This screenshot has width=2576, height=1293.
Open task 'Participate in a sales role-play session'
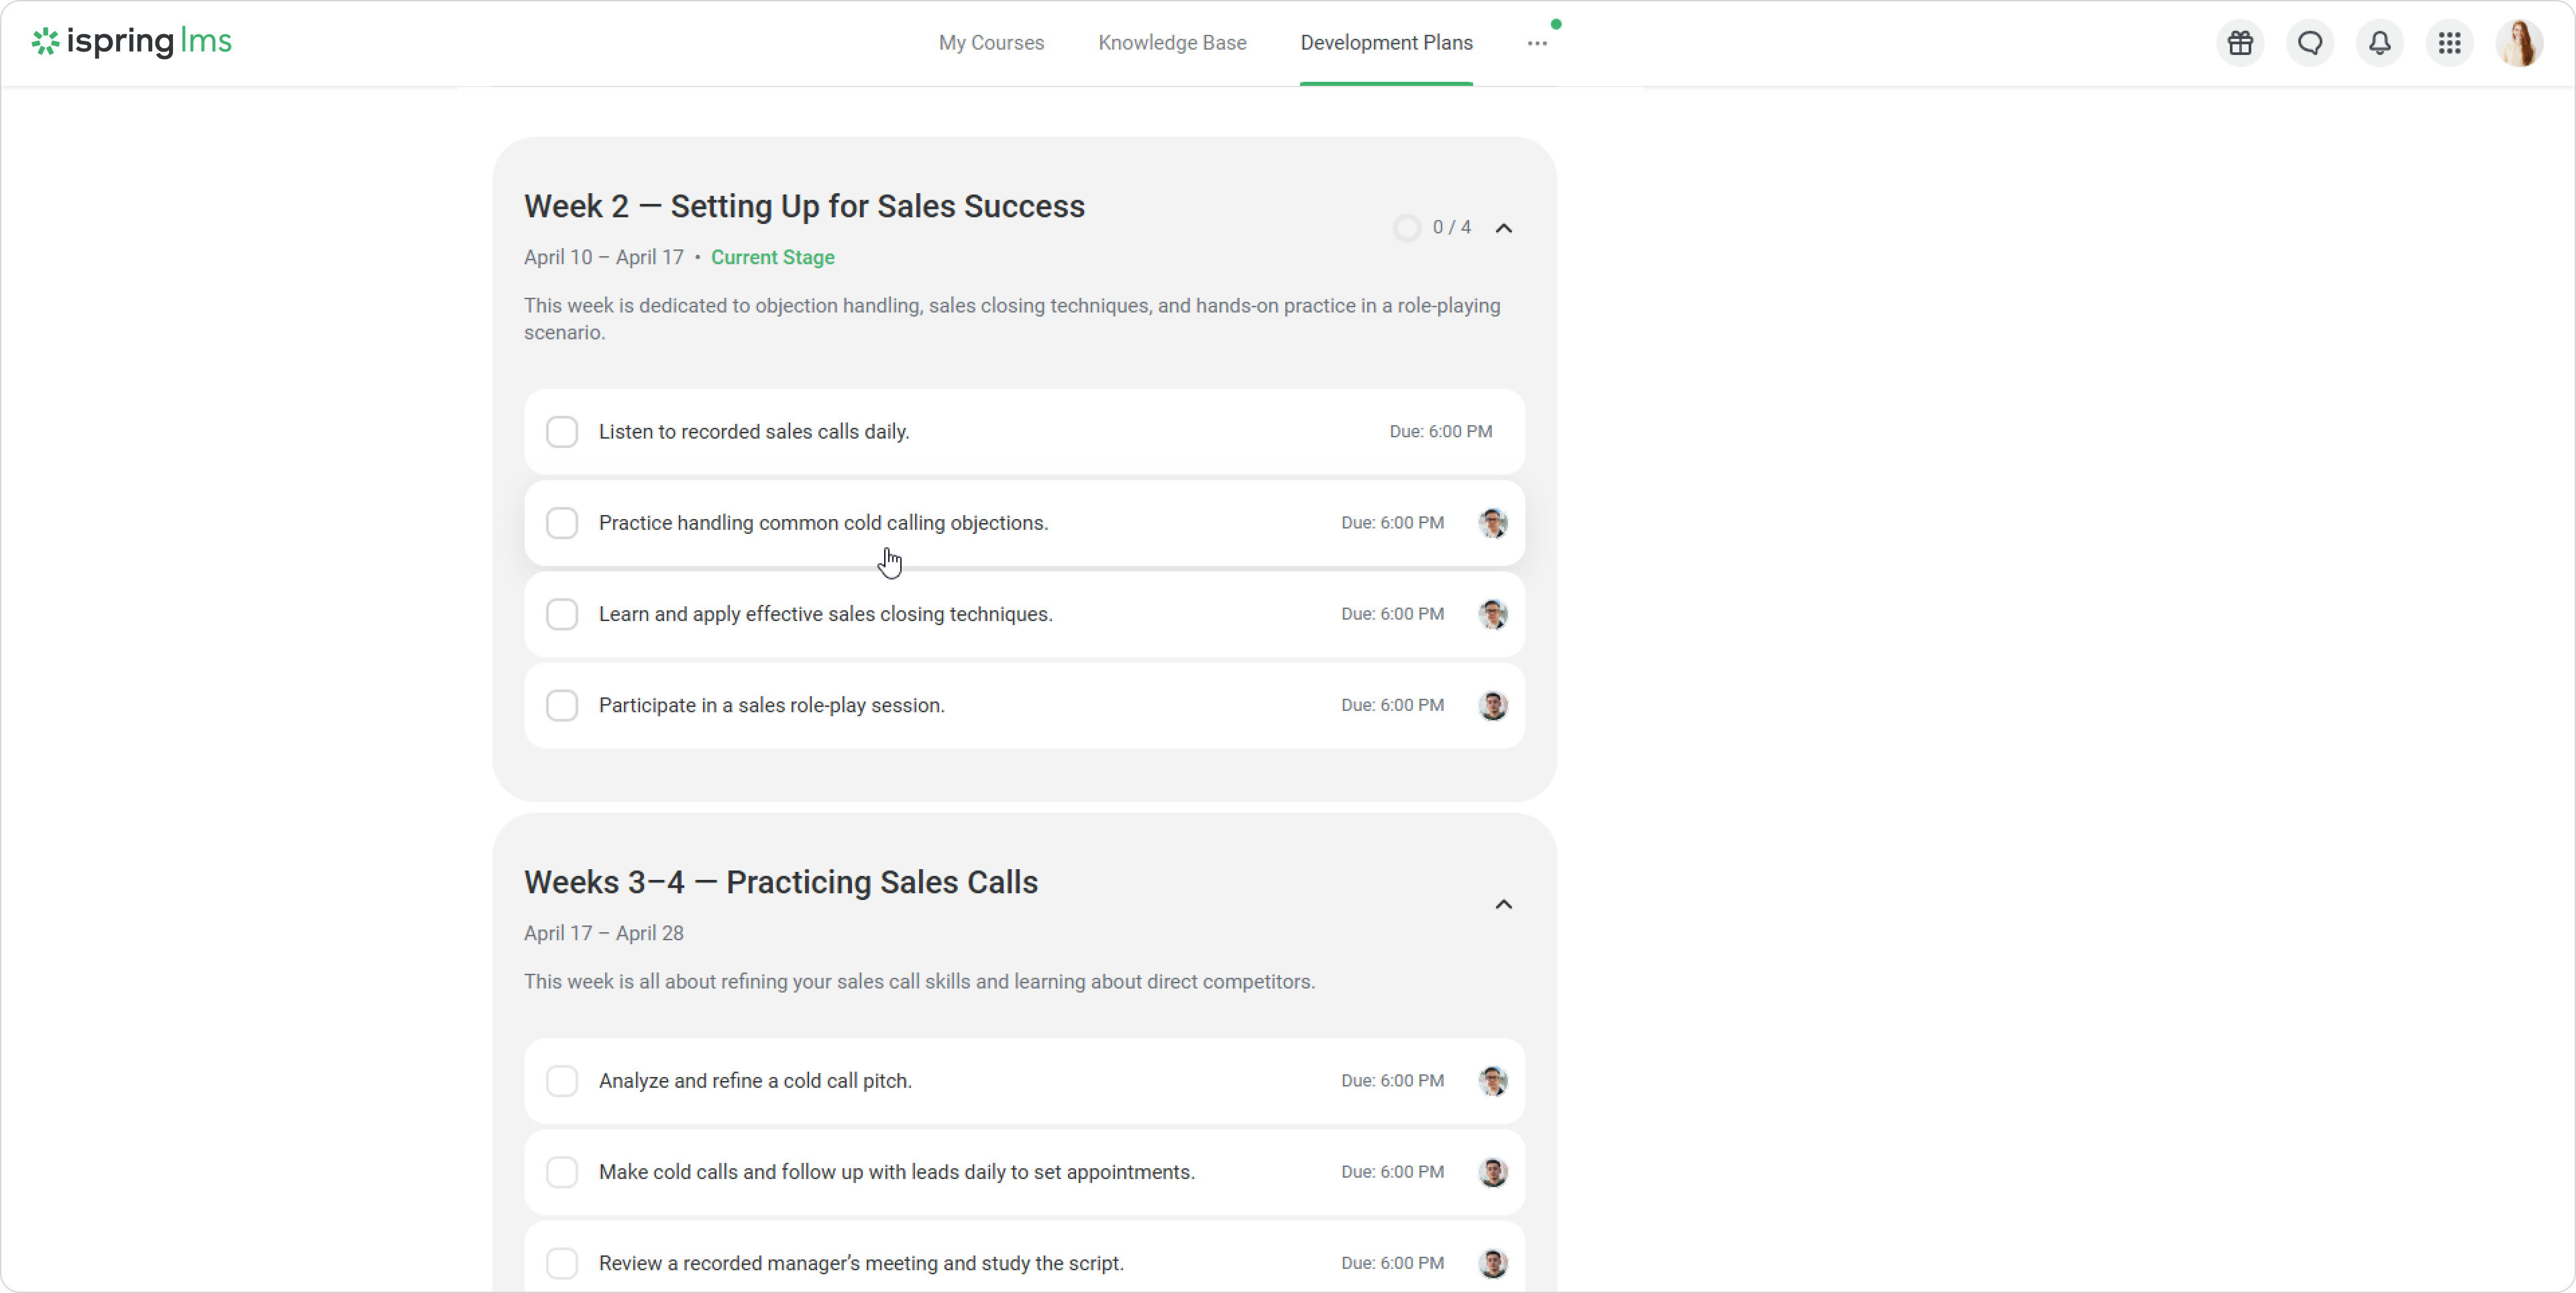click(771, 705)
